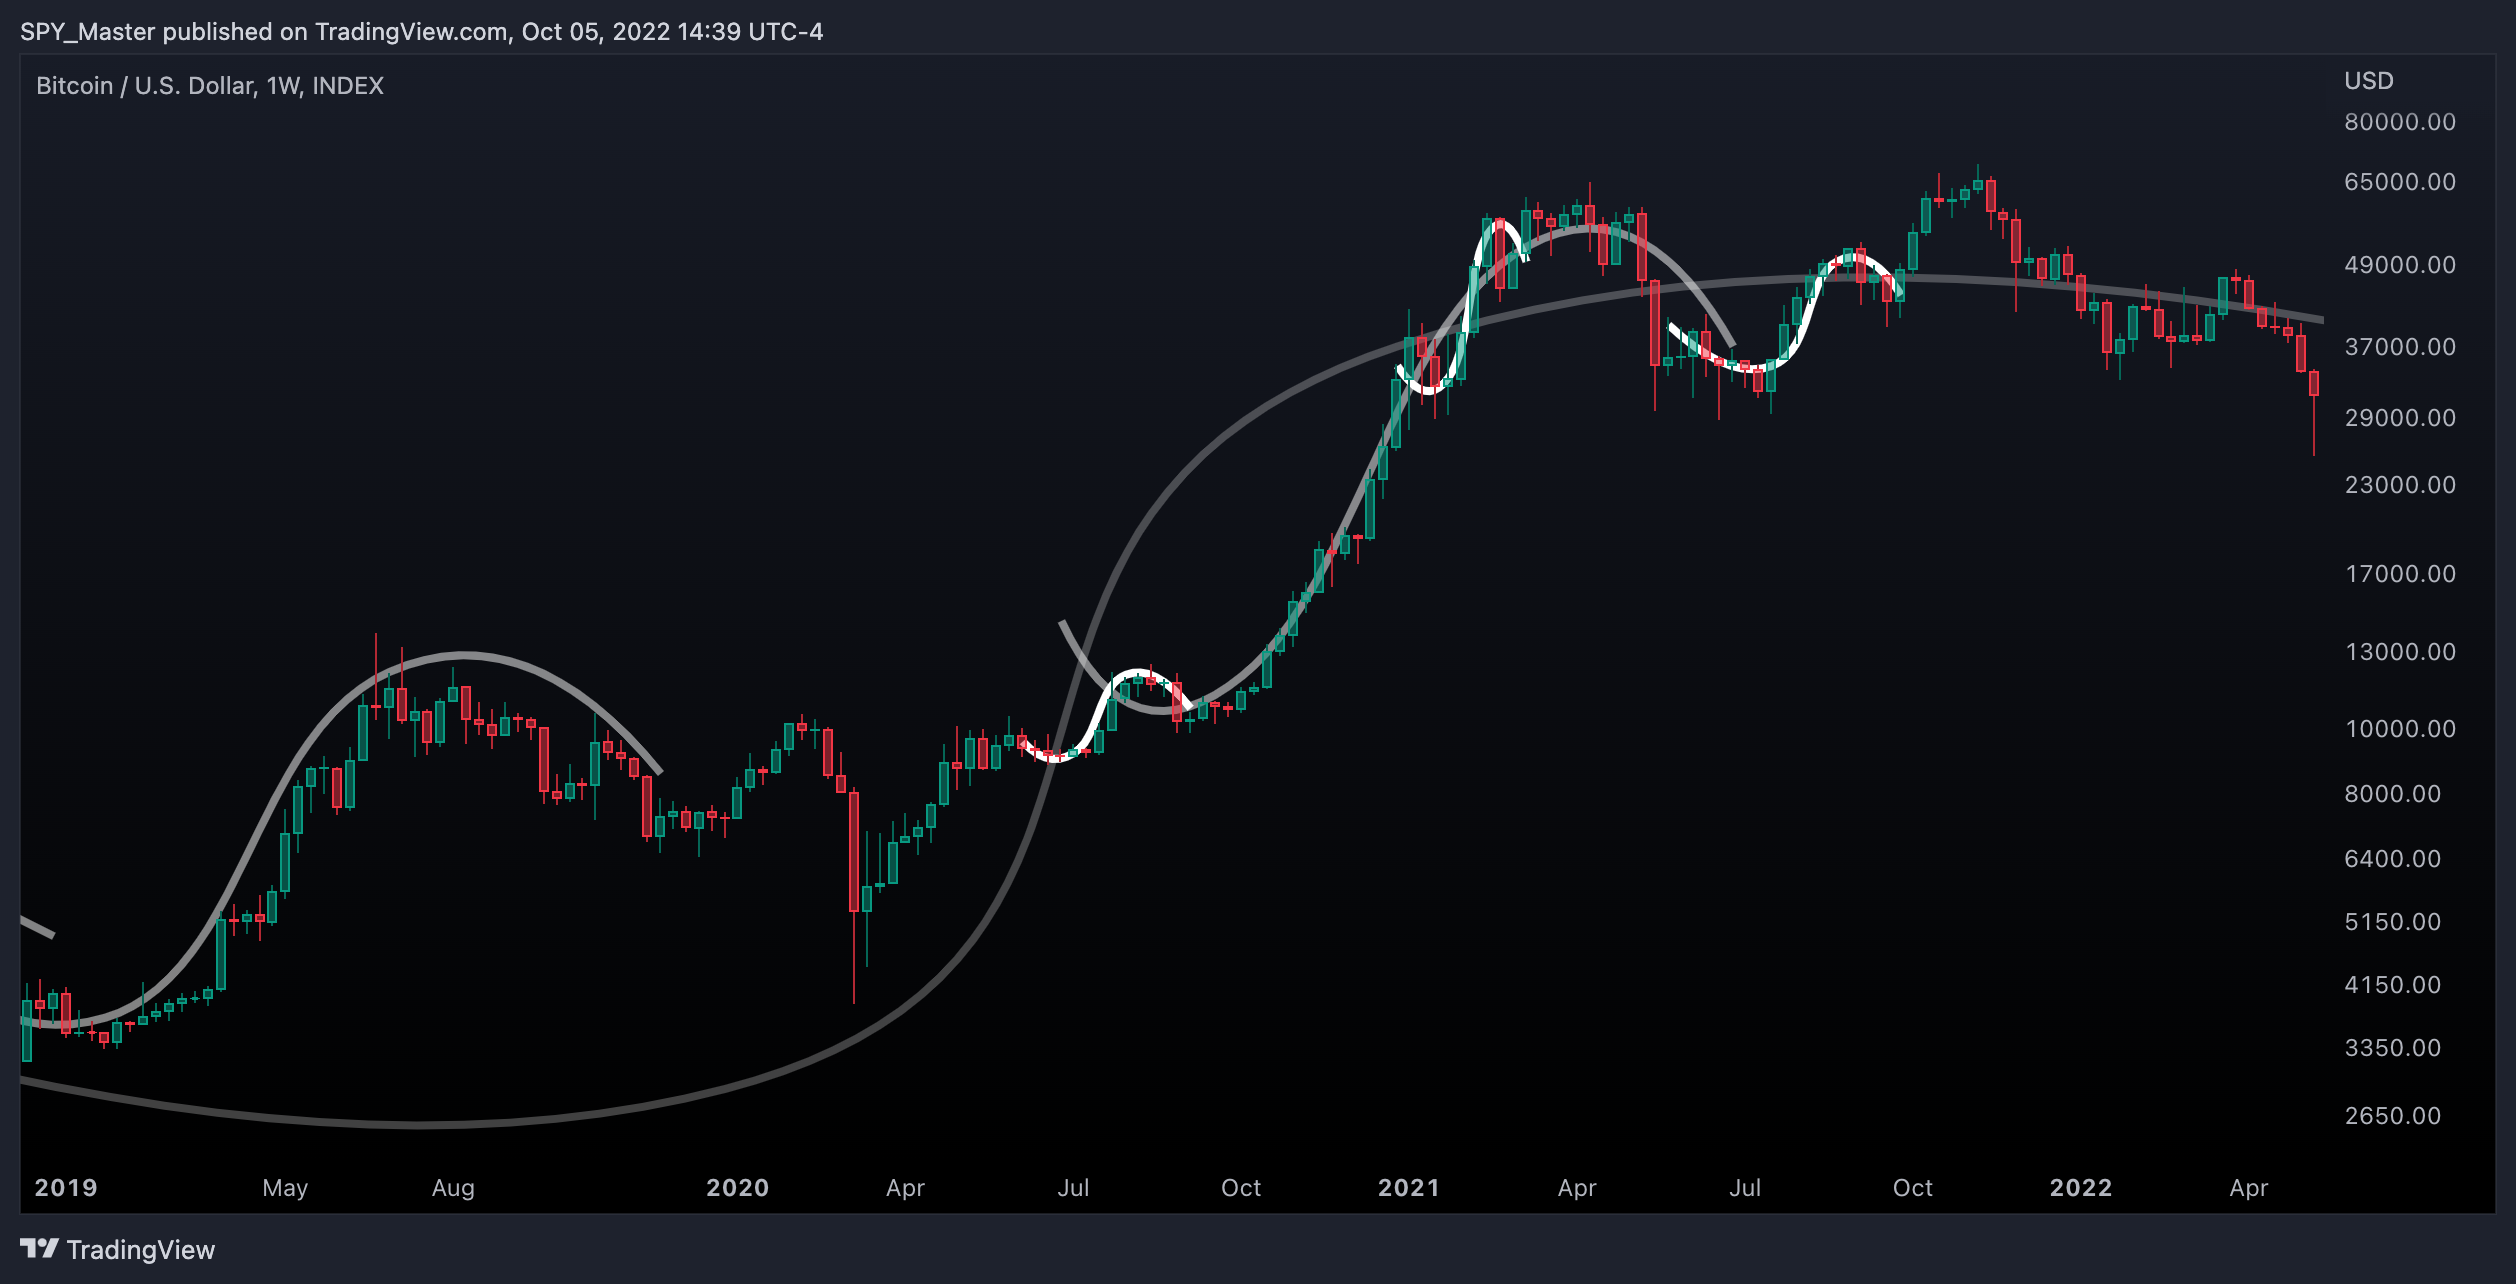Viewport: 2516px width, 1284px height.
Task: Click the TradingView wordmark text
Action: click(141, 1250)
